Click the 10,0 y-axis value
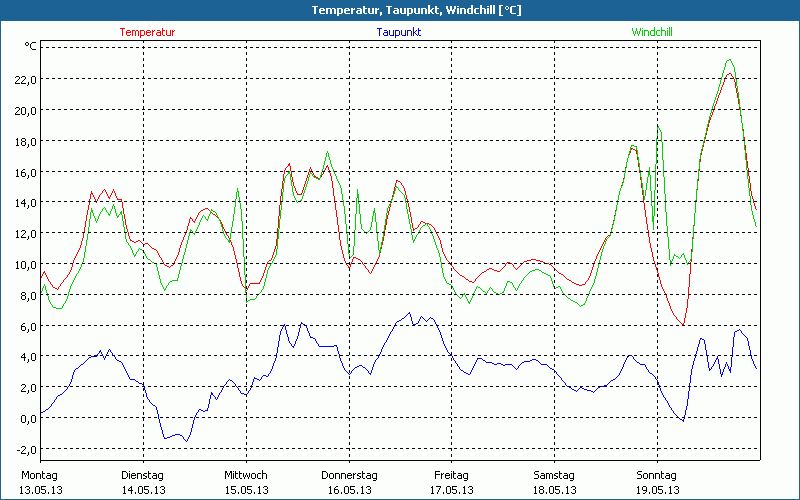This screenshot has width=800, height=500. click(26, 265)
